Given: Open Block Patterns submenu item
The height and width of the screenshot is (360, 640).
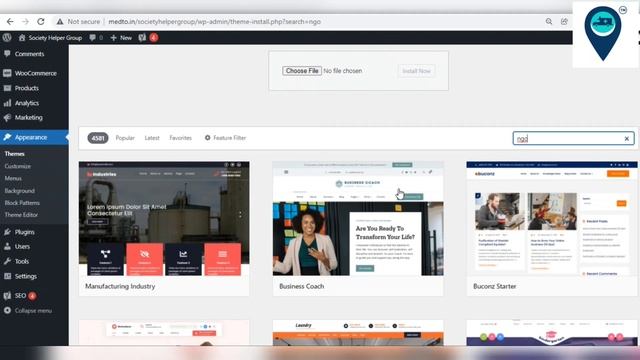Looking at the screenshot, I should (22, 203).
